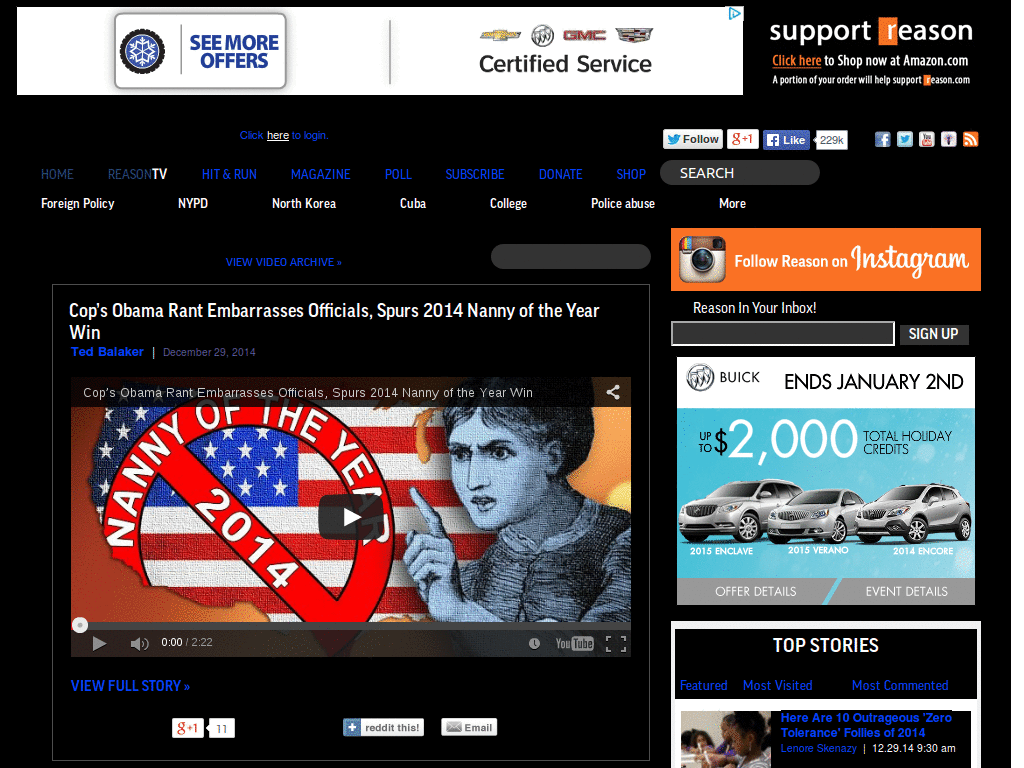Open the Twitter social icon in header
Image resolution: width=1024 pixels, height=768 pixels.
pos(904,140)
